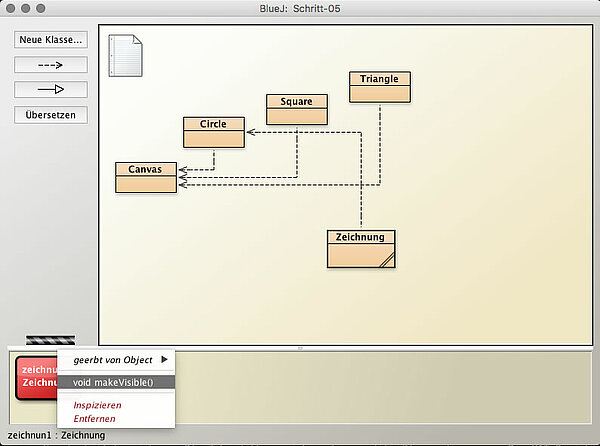Select the Triangle class box
600x446 pixels.
click(x=380, y=87)
